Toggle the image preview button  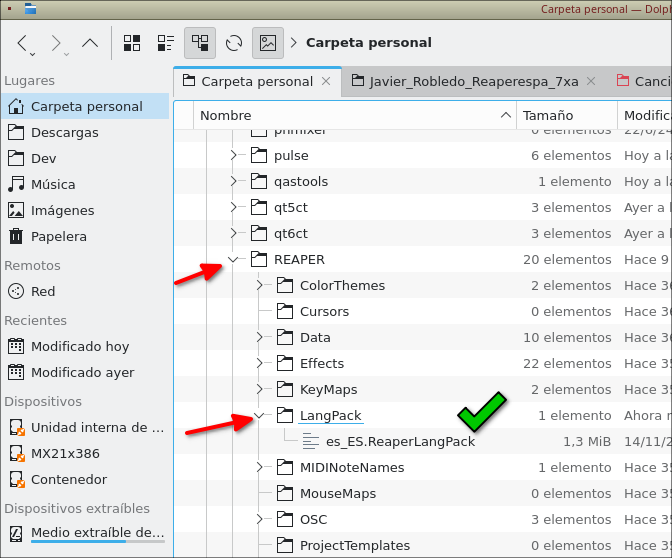tap(268, 43)
